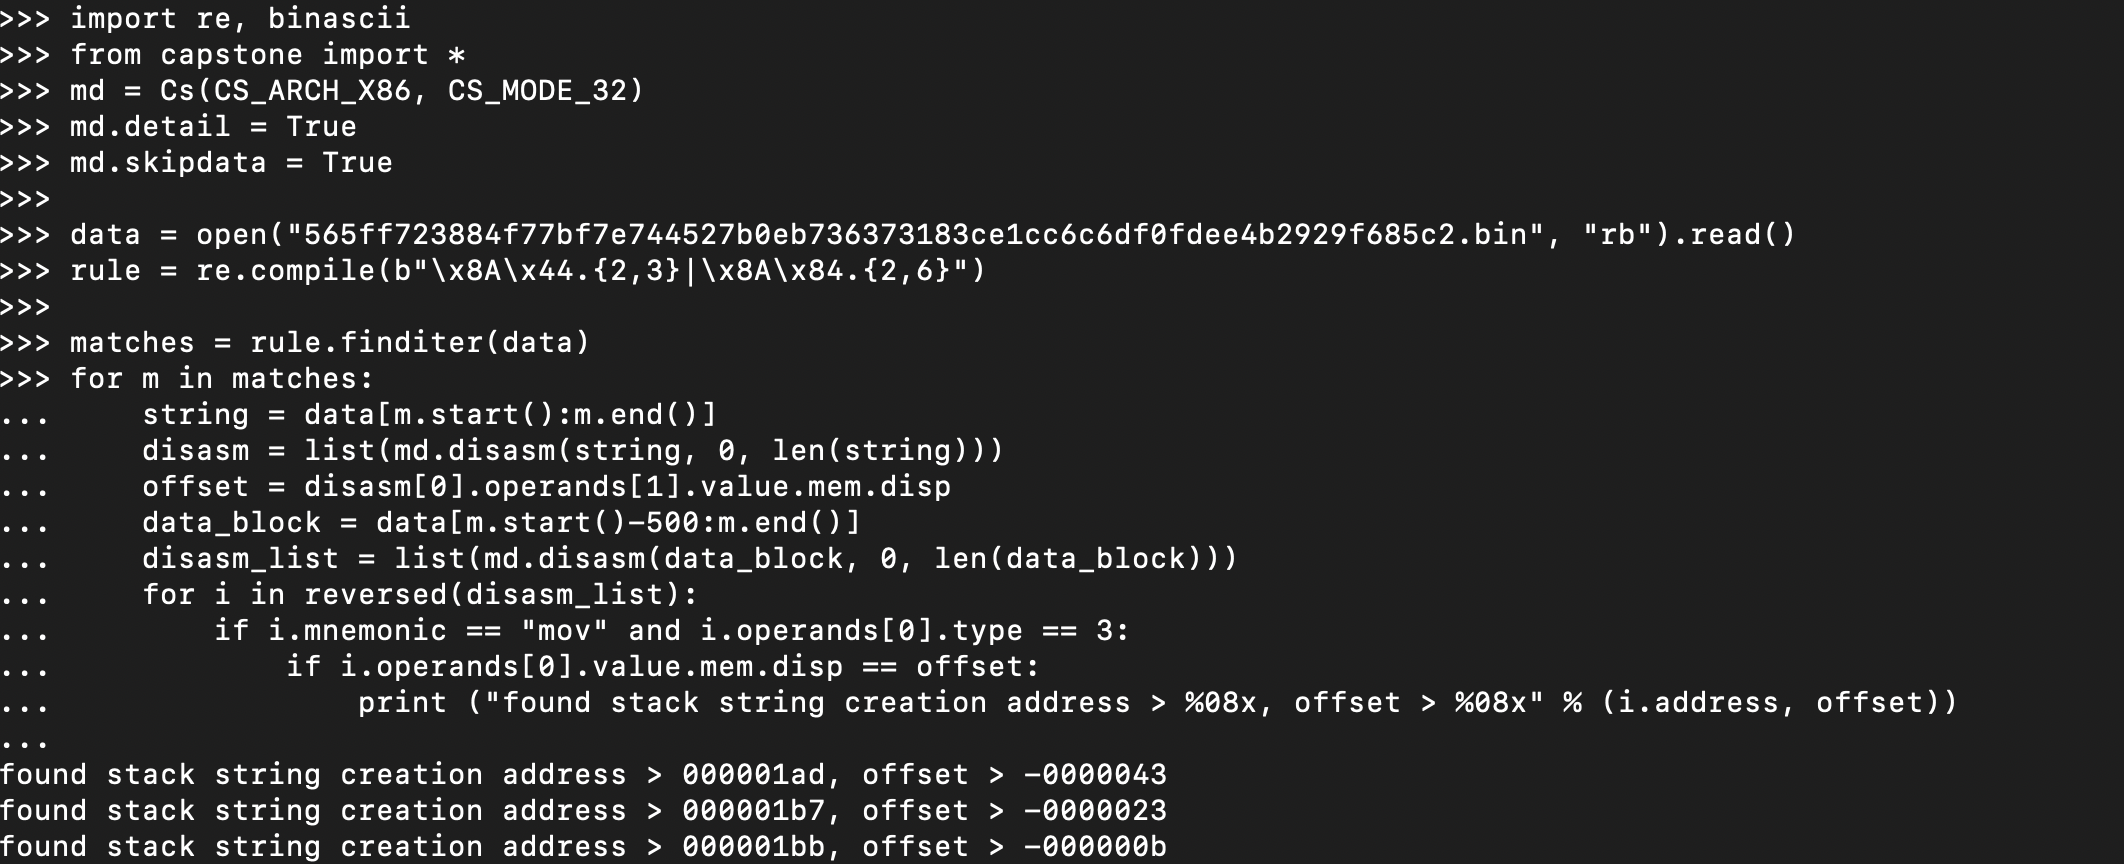Click 'value.mem.disp' on the offset line

coord(825,487)
